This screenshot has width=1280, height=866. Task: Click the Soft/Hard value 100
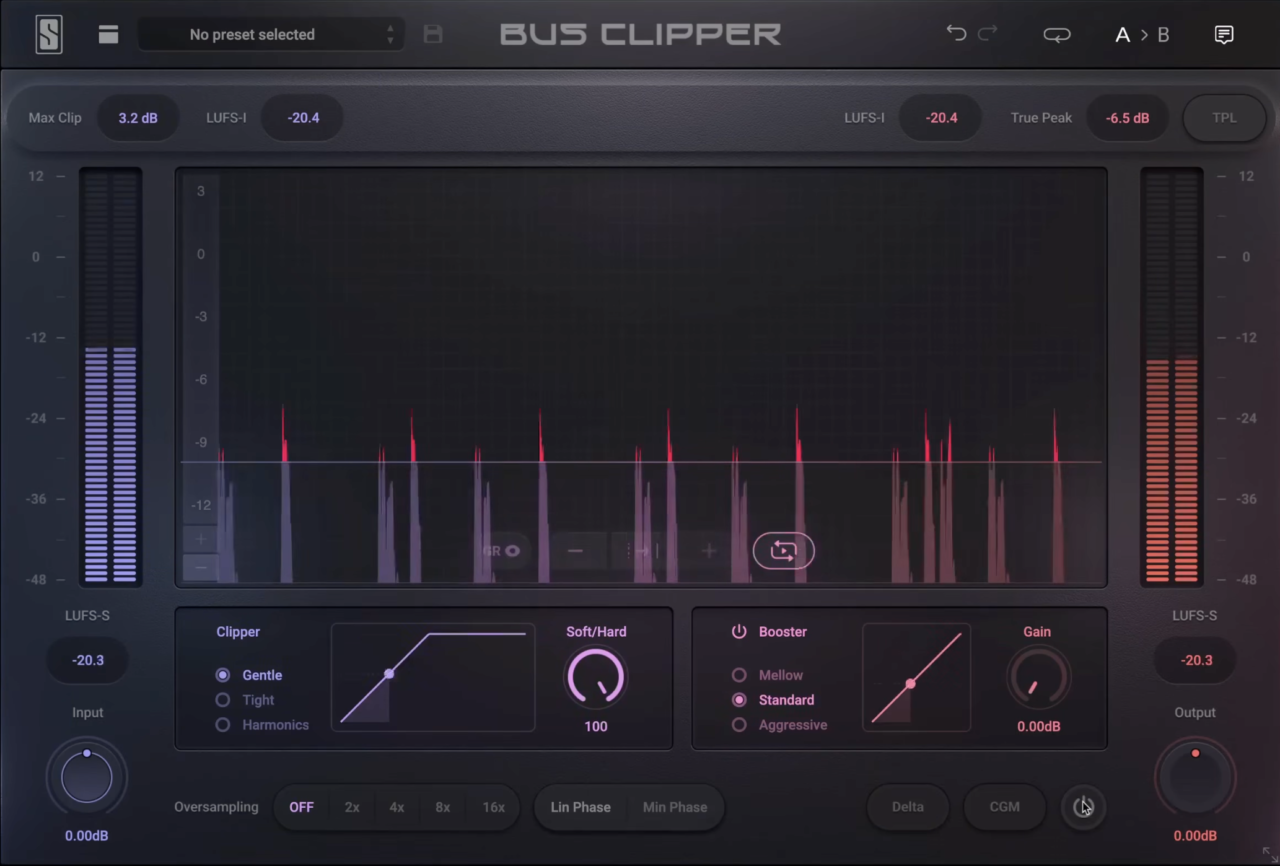596,727
